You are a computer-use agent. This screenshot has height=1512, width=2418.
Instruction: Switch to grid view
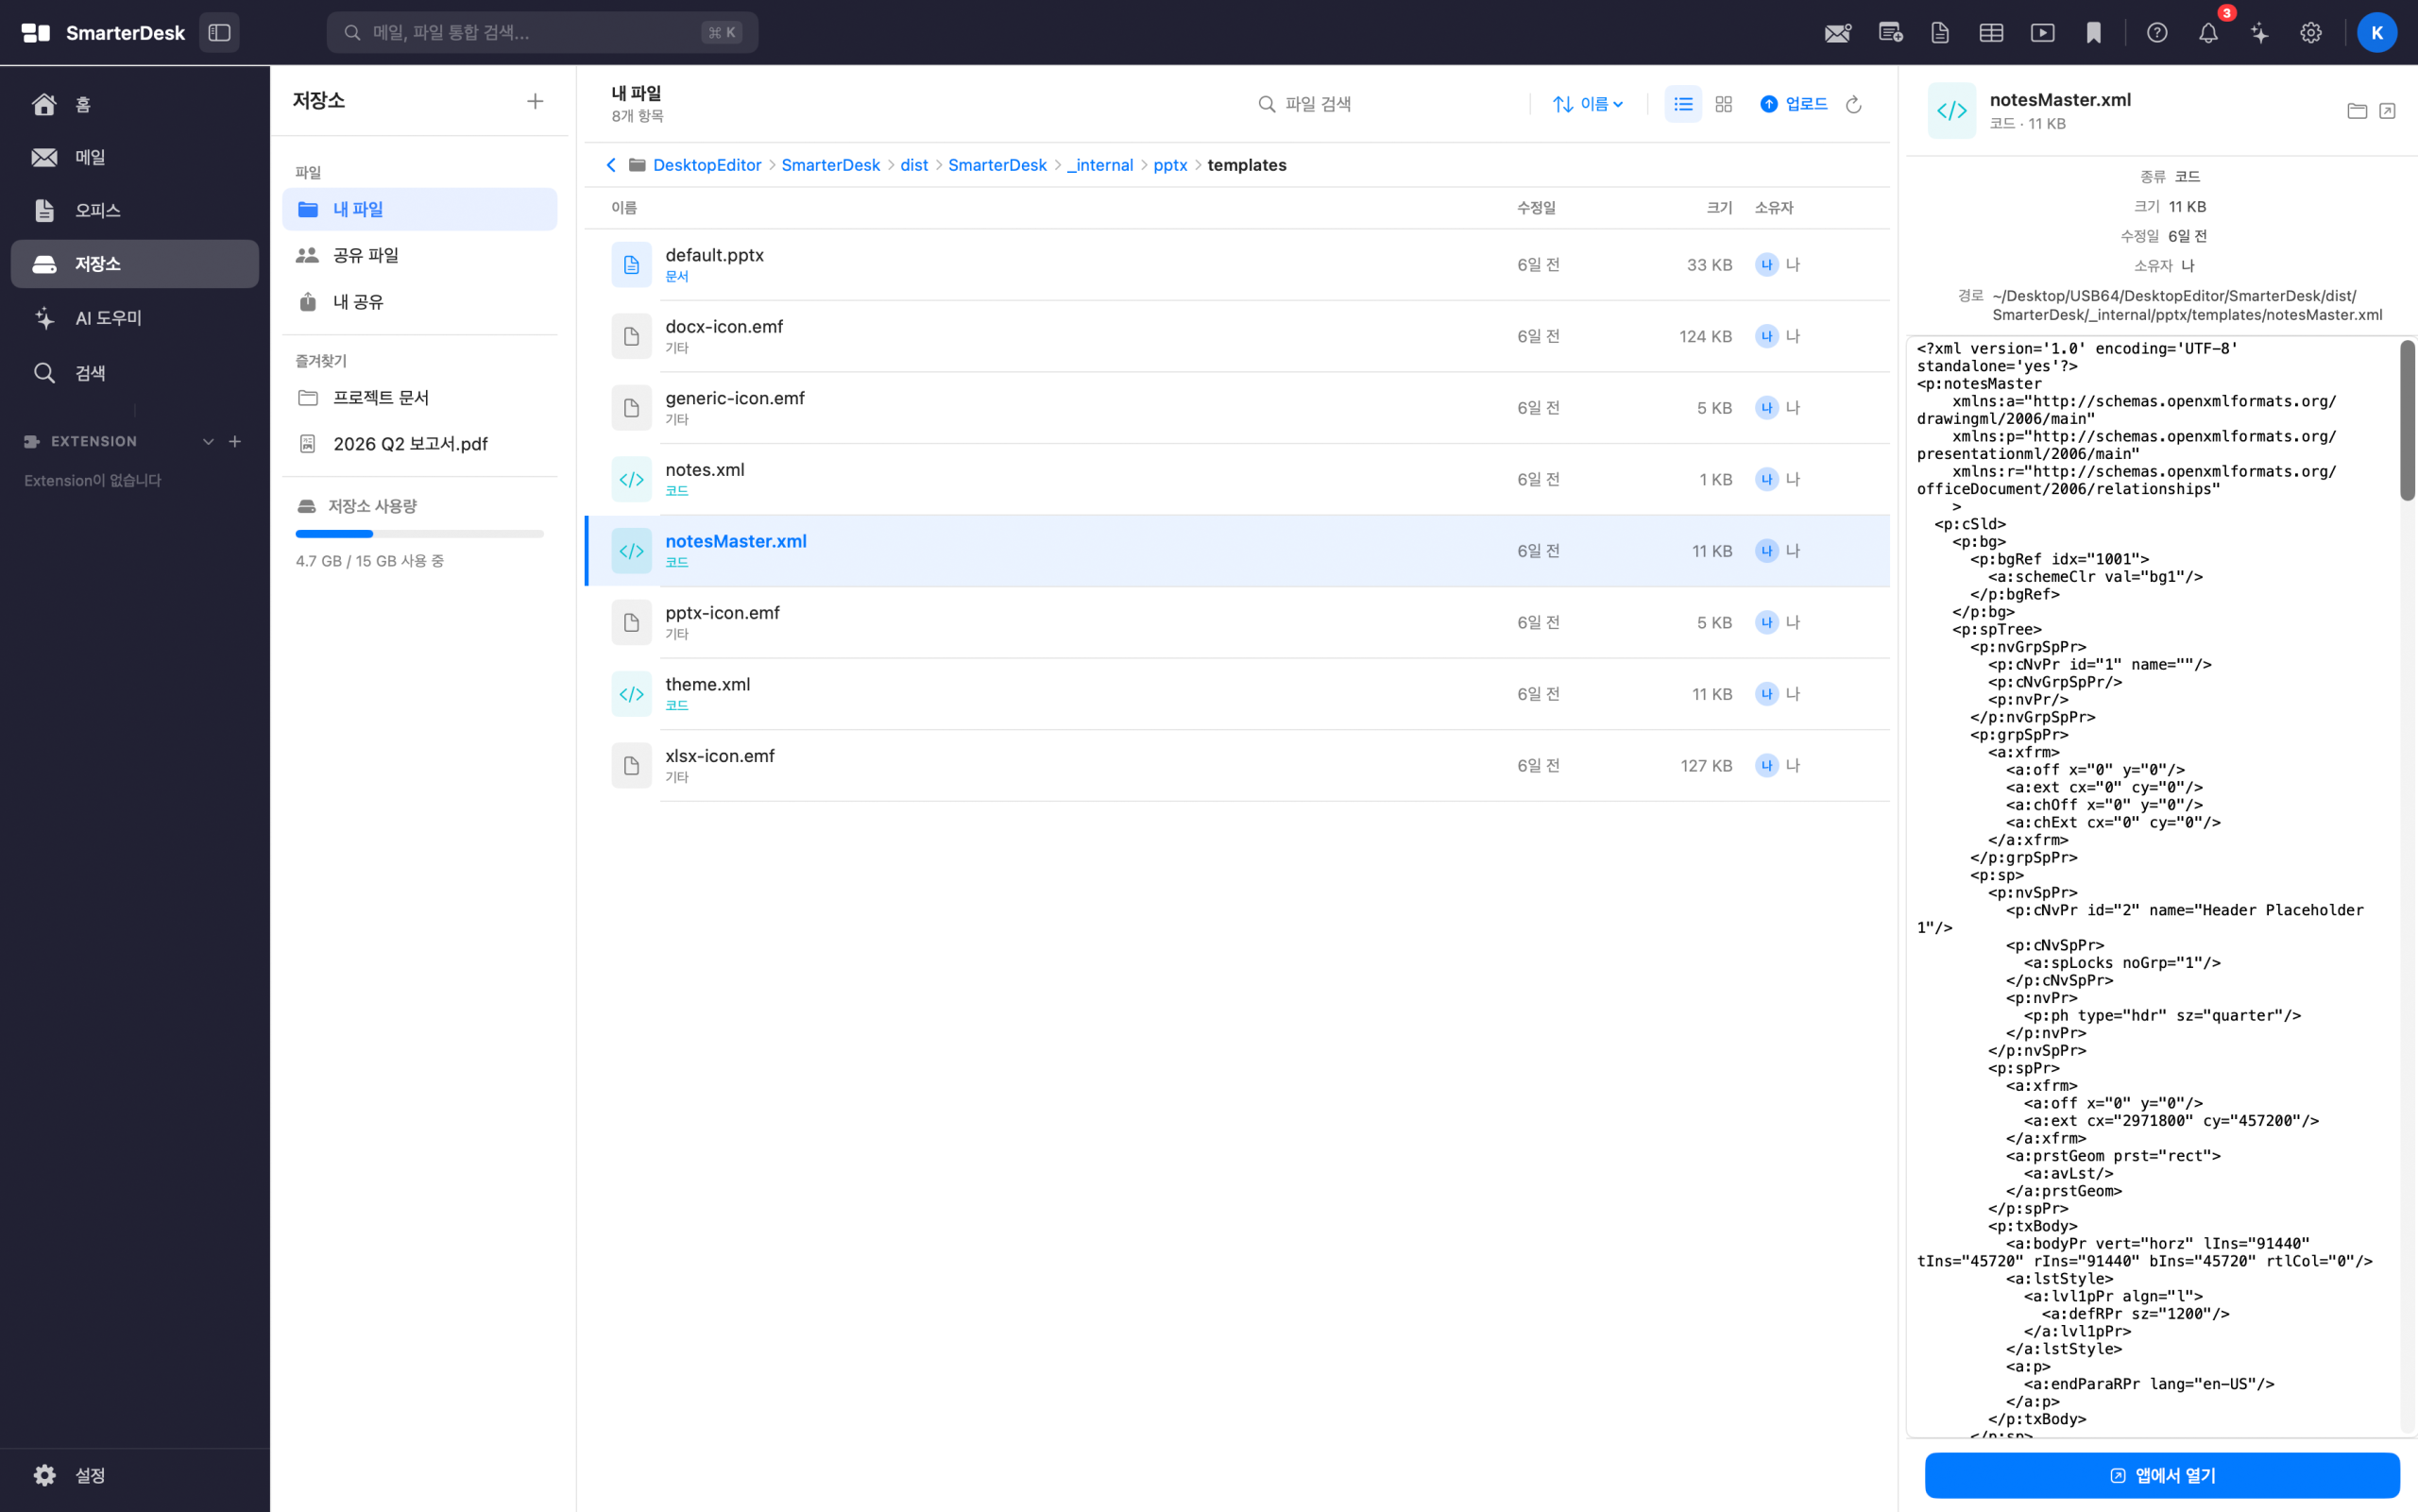click(x=1723, y=104)
